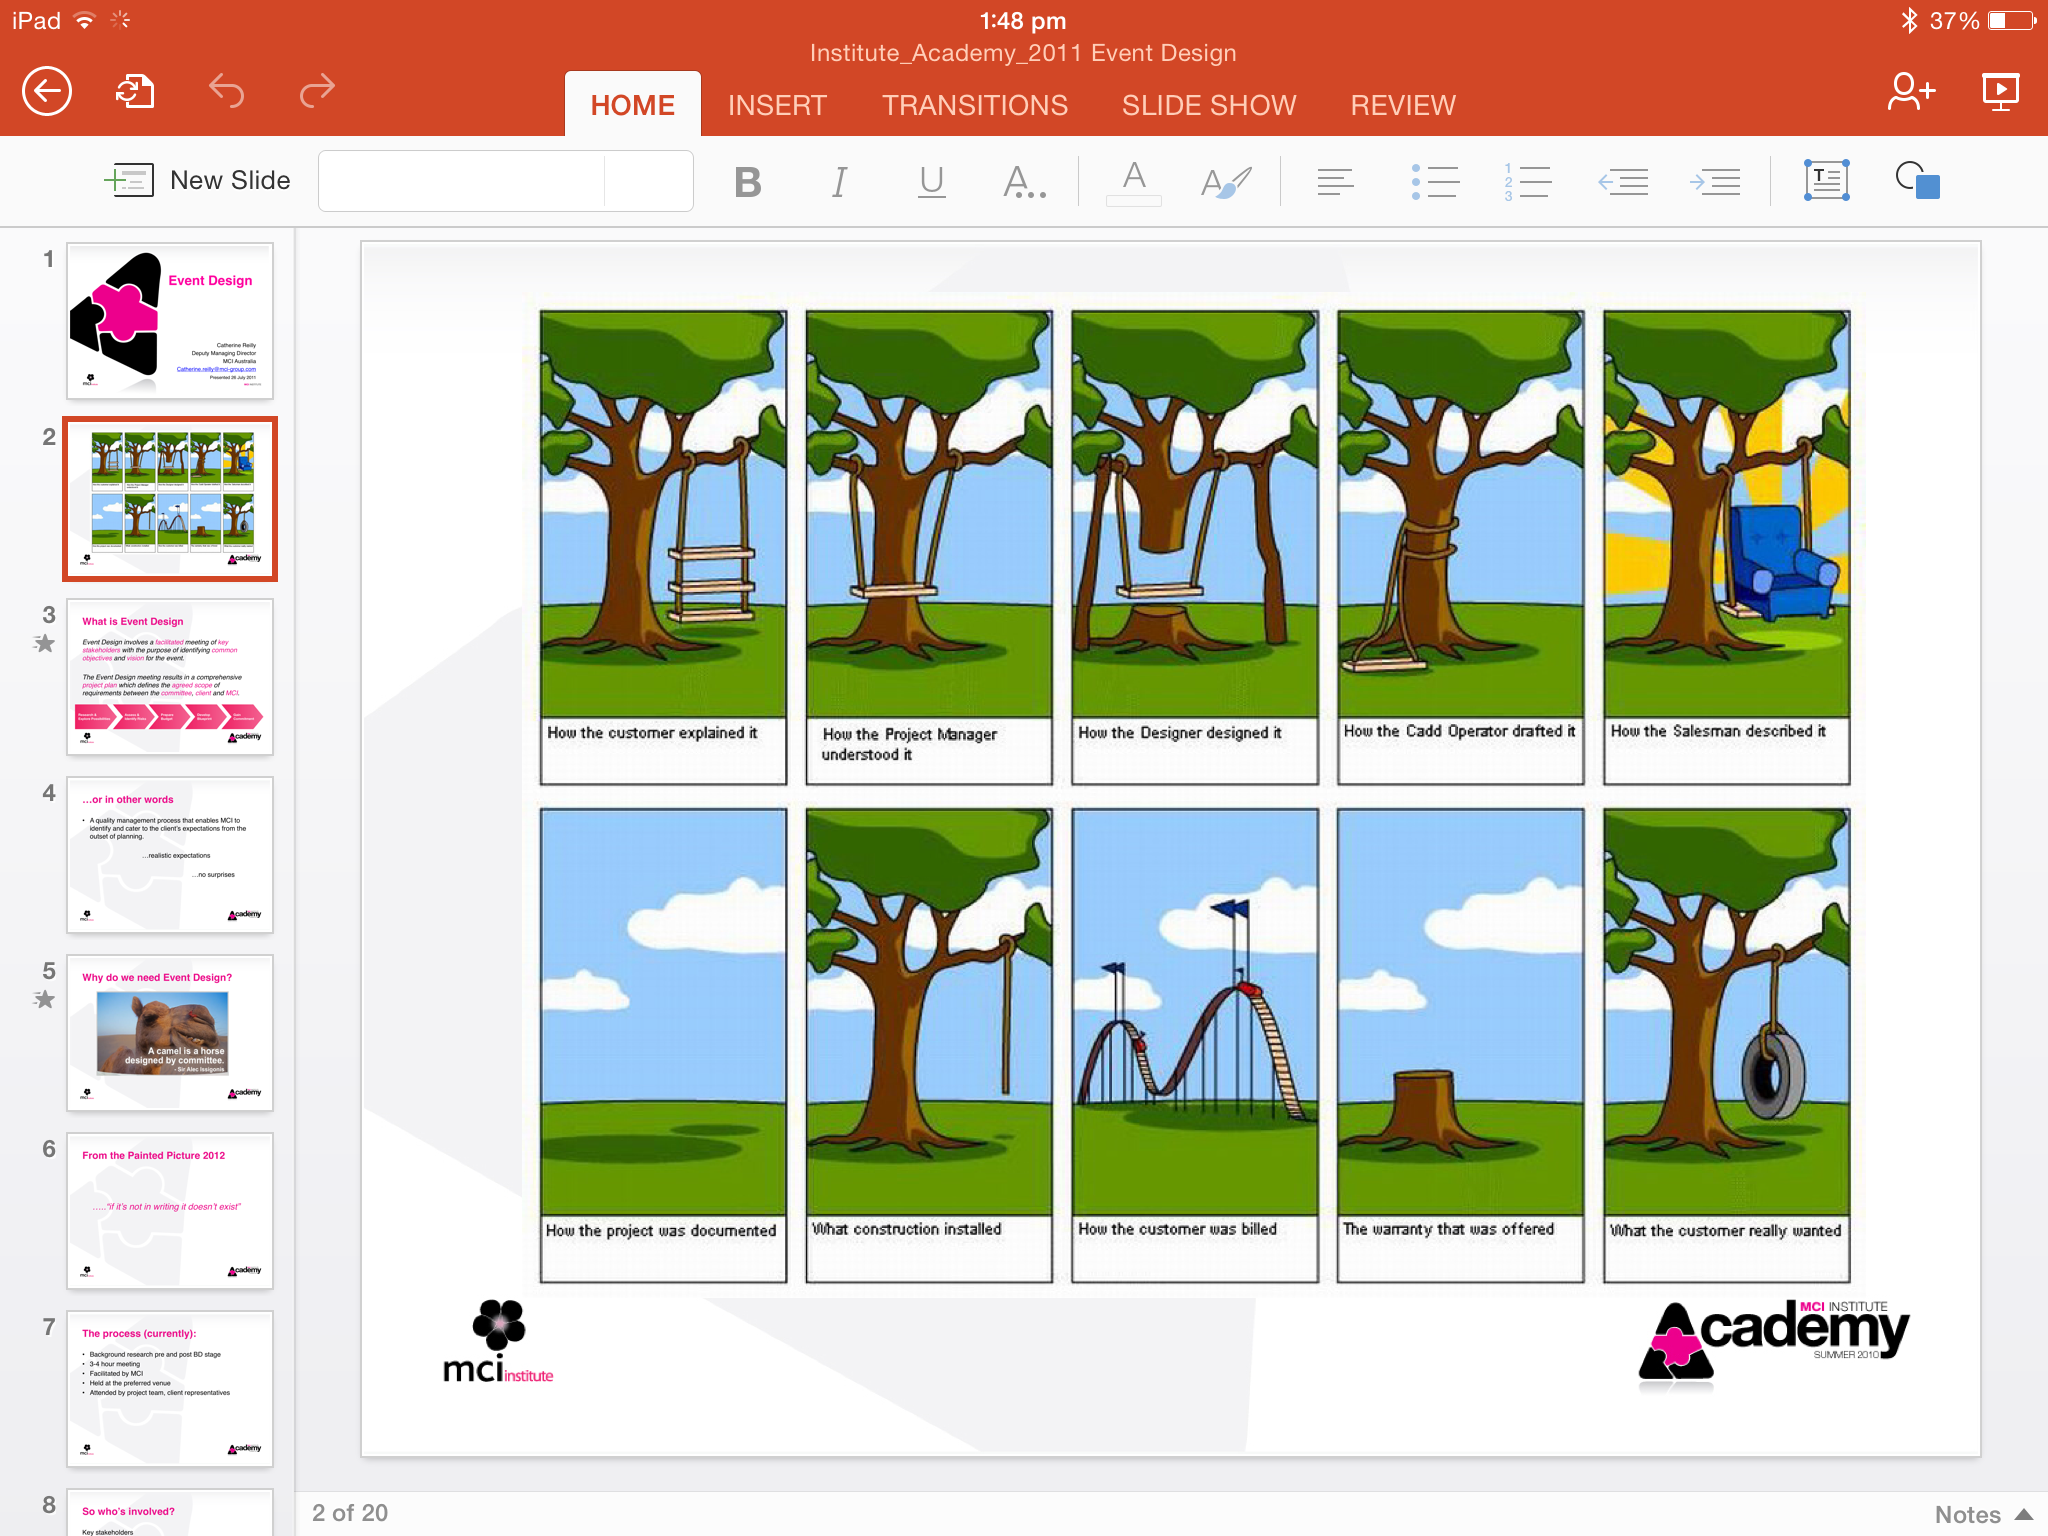Tap the back arrow button
The height and width of the screenshot is (1536, 2048).
[x=47, y=92]
